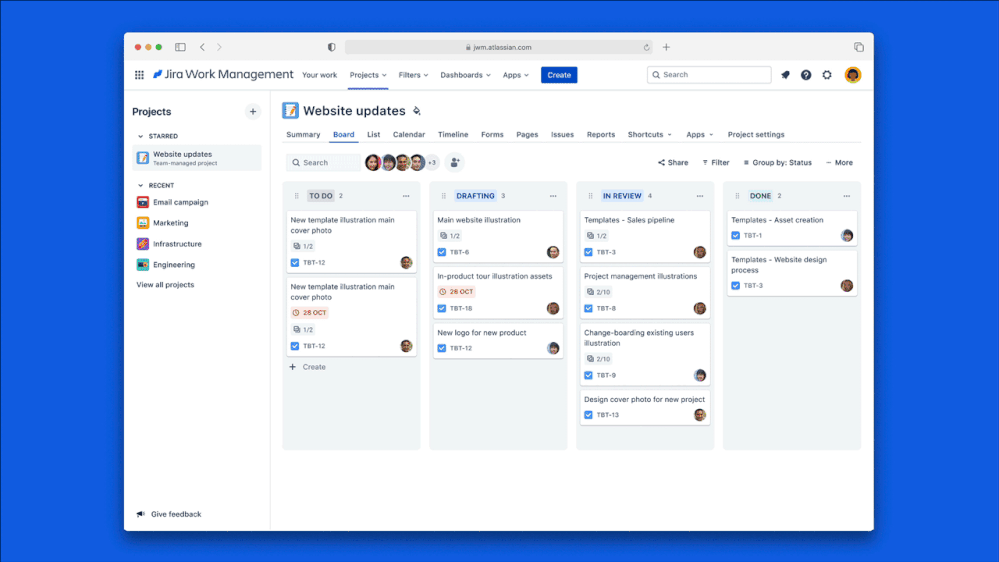Open the settings gear icon
The image size is (999, 562).
pos(827,75)
